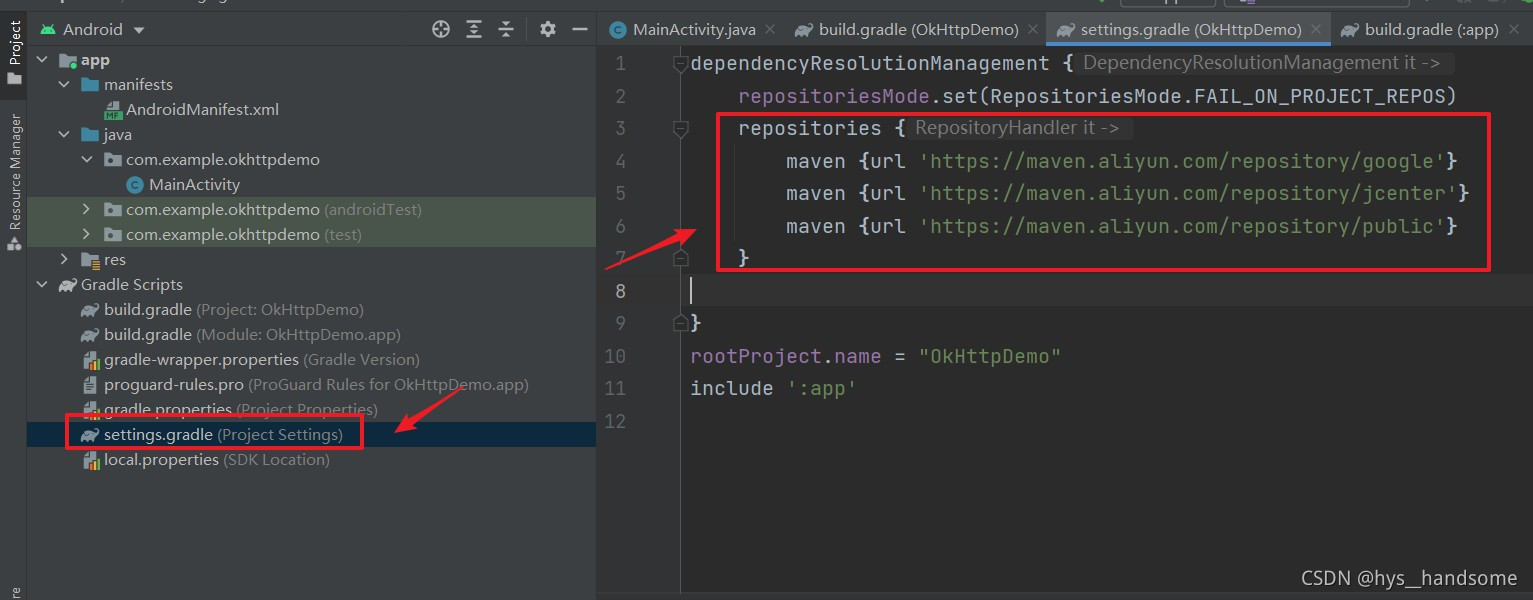The image size is (1533, 600).
Task: Collapse the app module node
Action: [42, 60]
